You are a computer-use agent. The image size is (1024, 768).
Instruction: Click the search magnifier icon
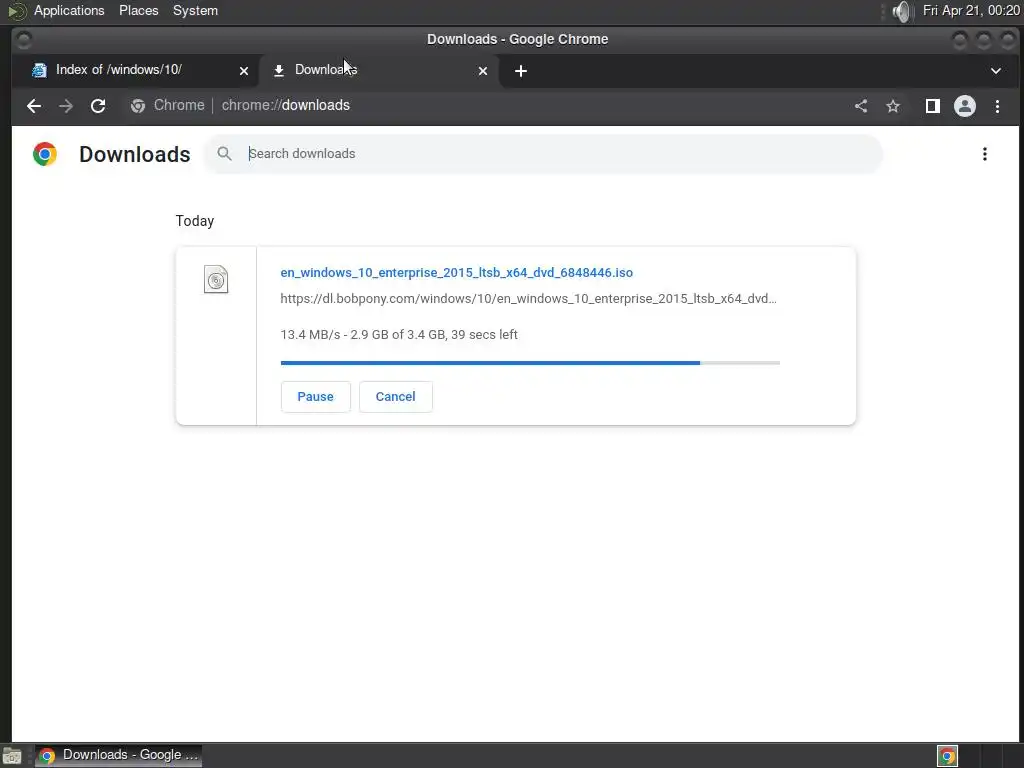click(x=225, y=153)
